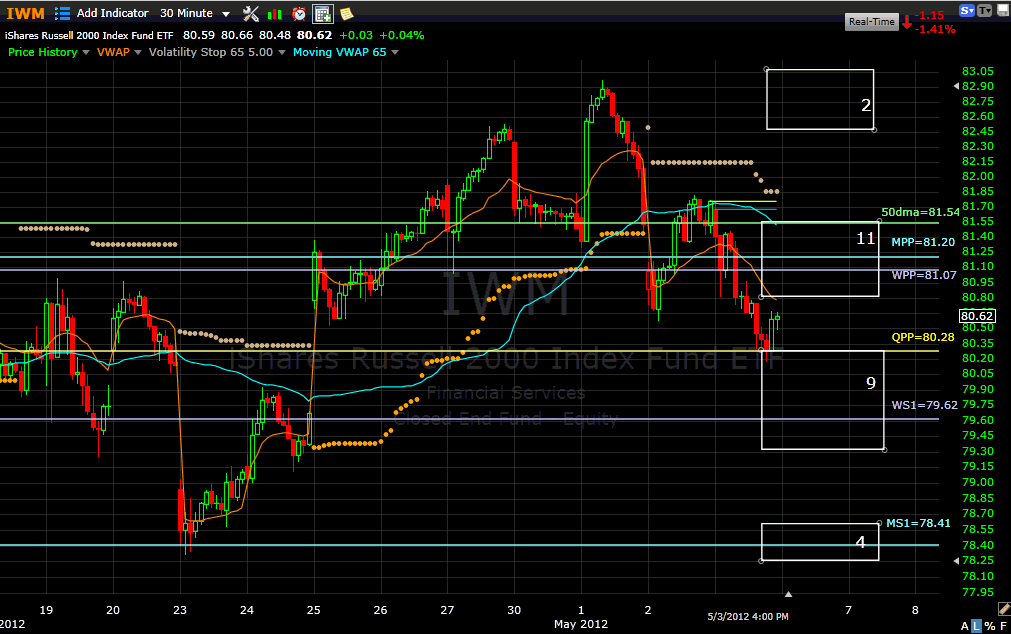1011x634 pixels.
Task: Click the triangle marker beside 78.25
Action: pyautogui.click(x=956, y=560)
